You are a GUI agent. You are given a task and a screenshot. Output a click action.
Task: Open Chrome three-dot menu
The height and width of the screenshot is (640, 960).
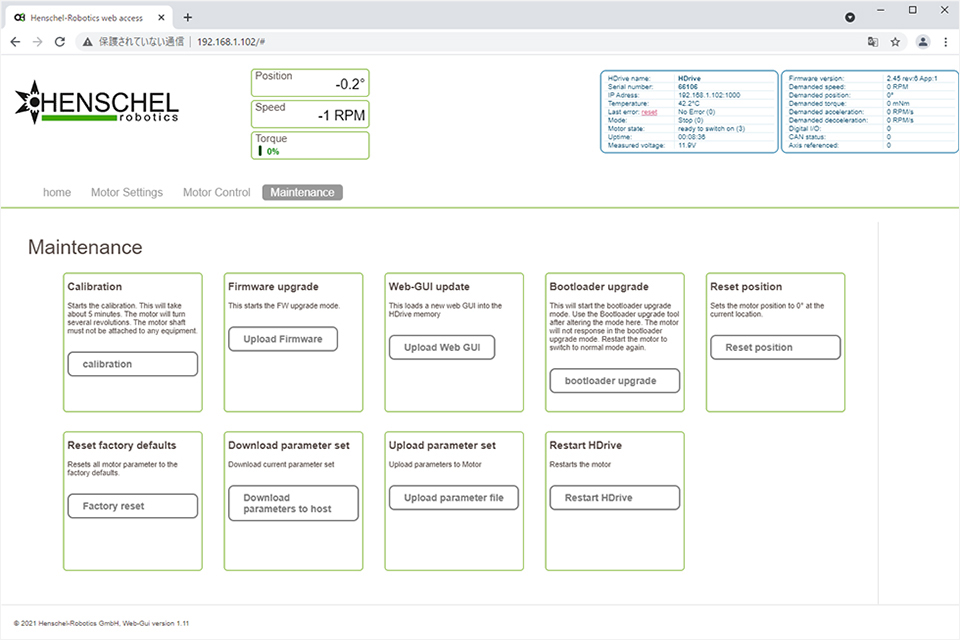(945, 42)
